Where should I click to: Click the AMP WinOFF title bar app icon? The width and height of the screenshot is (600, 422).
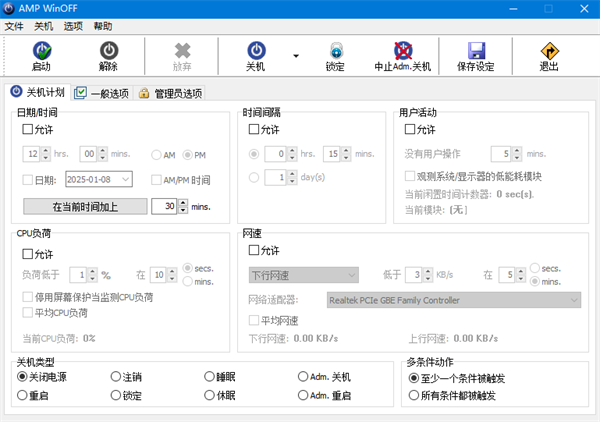[8, 8]
